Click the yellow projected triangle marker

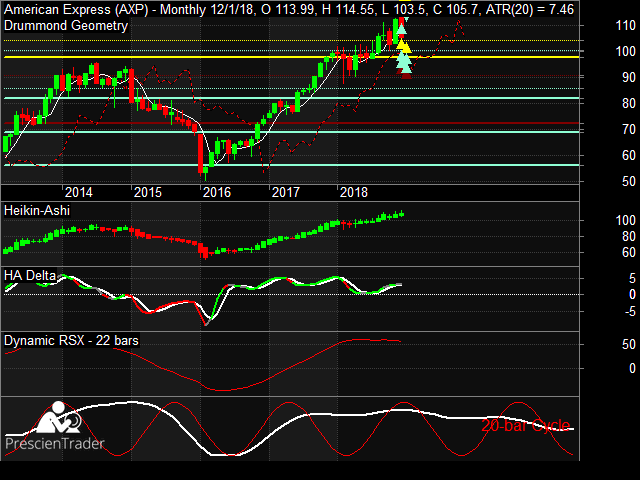click(x=403, y=46)
